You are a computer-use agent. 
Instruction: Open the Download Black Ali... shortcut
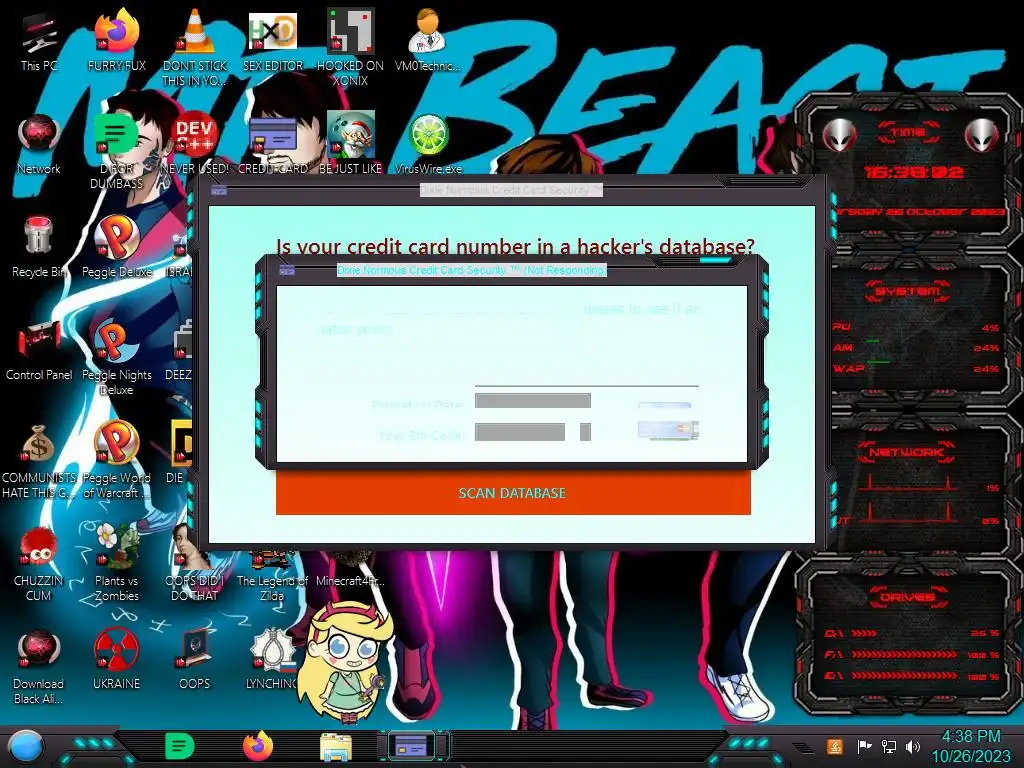point(39,667)
